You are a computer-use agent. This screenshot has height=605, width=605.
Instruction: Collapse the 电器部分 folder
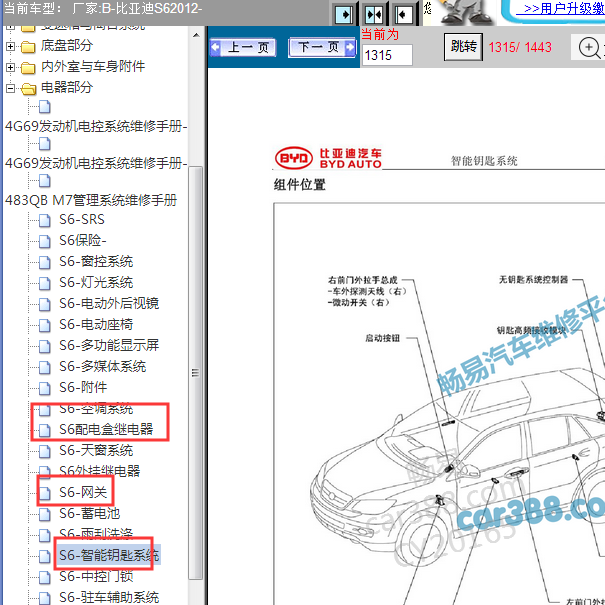[10, 88]
